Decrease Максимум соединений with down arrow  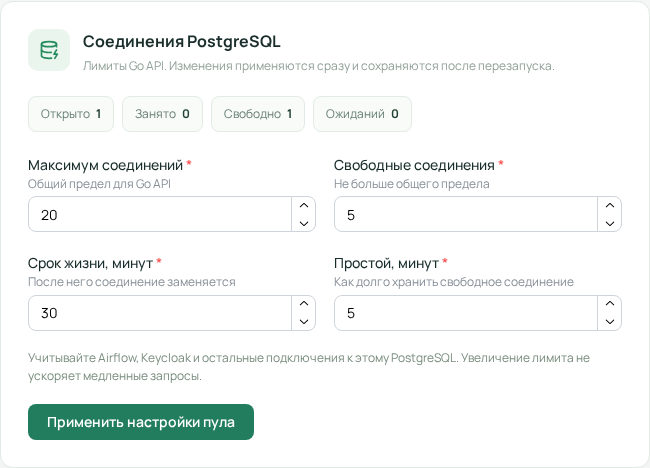pos(304,223)
